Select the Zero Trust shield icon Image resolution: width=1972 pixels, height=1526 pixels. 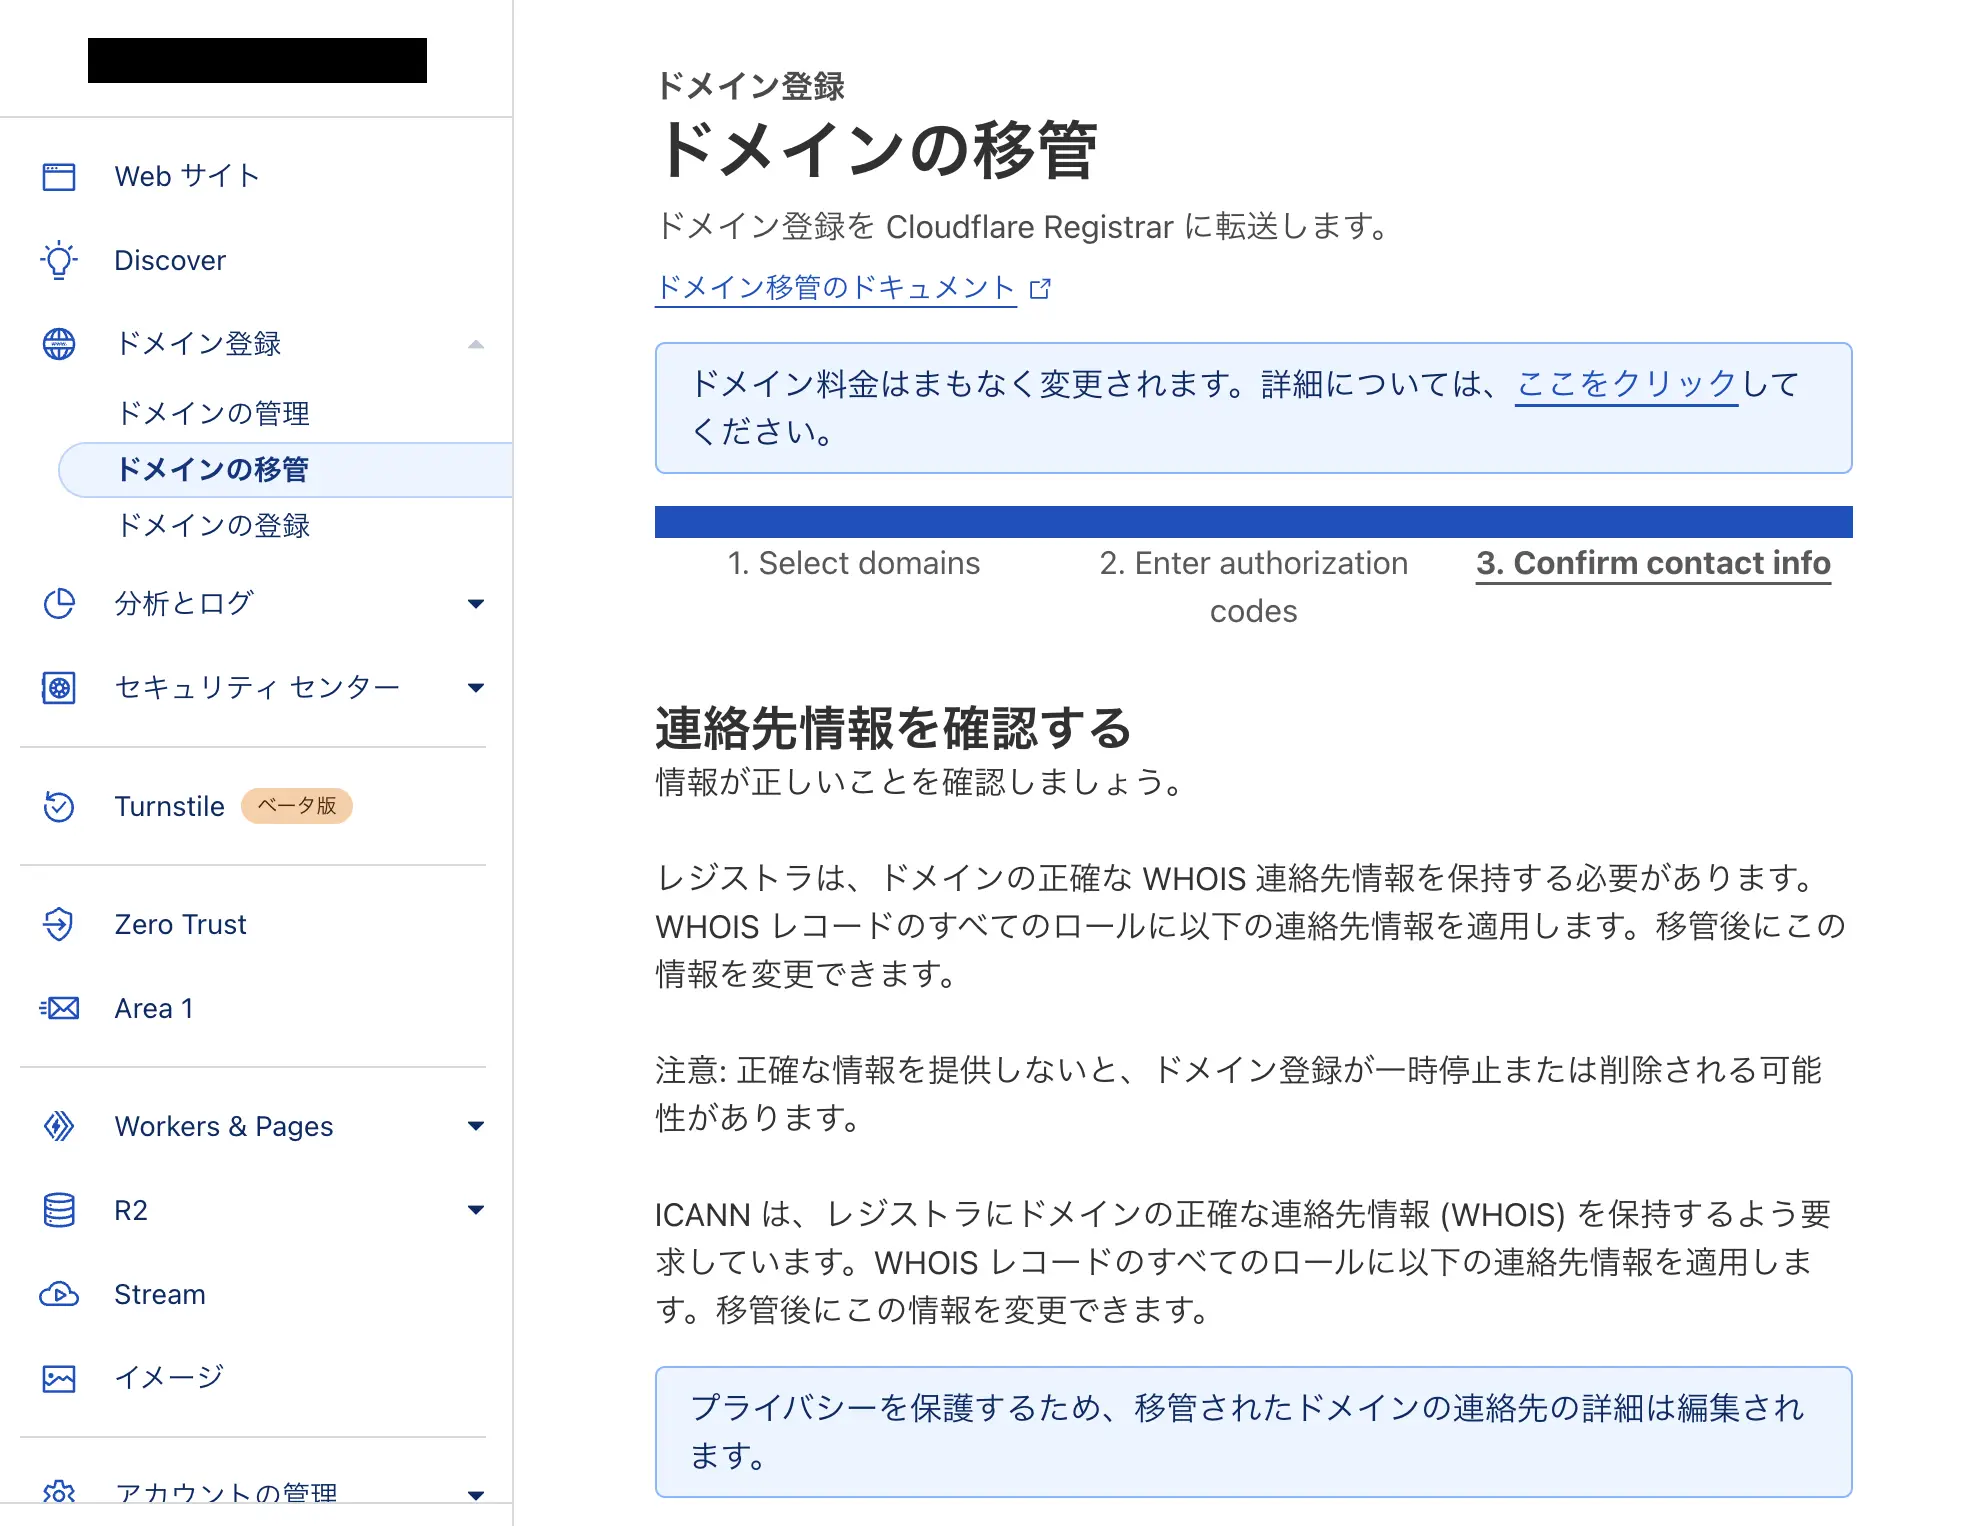coord(59,924)
